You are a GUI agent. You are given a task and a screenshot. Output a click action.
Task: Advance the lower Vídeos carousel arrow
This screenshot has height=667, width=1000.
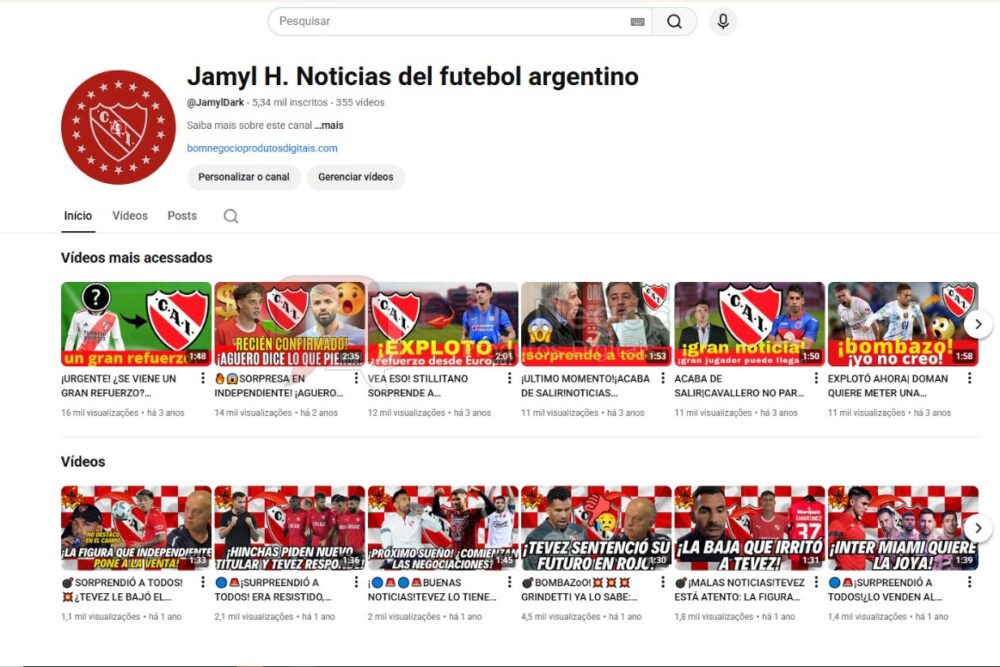[x=978, y=527]
